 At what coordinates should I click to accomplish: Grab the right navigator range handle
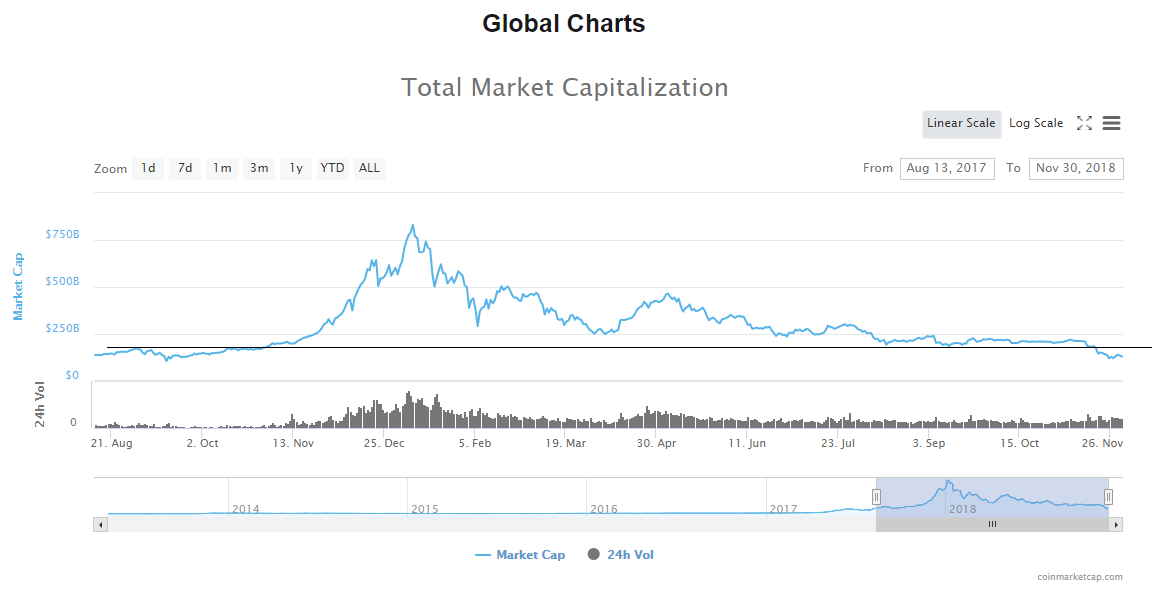[x=1108, y=497]
